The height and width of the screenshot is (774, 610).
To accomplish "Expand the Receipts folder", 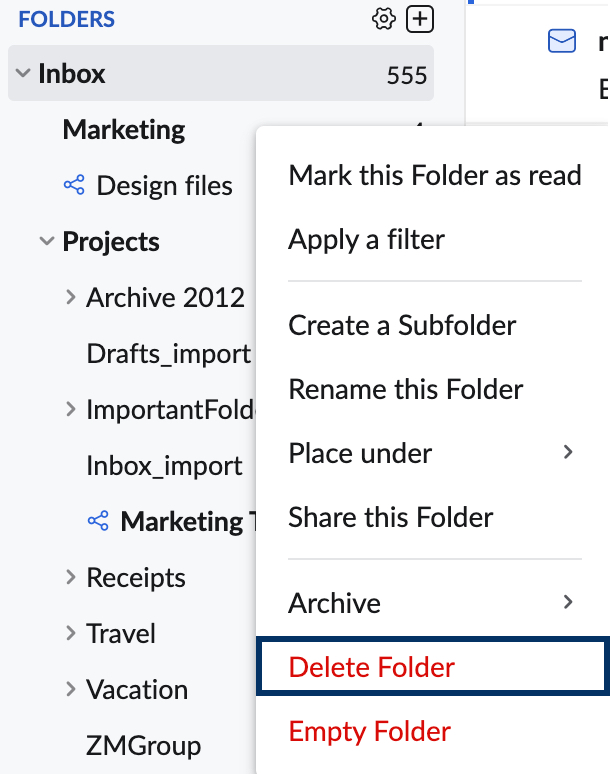I will point(70,577).
